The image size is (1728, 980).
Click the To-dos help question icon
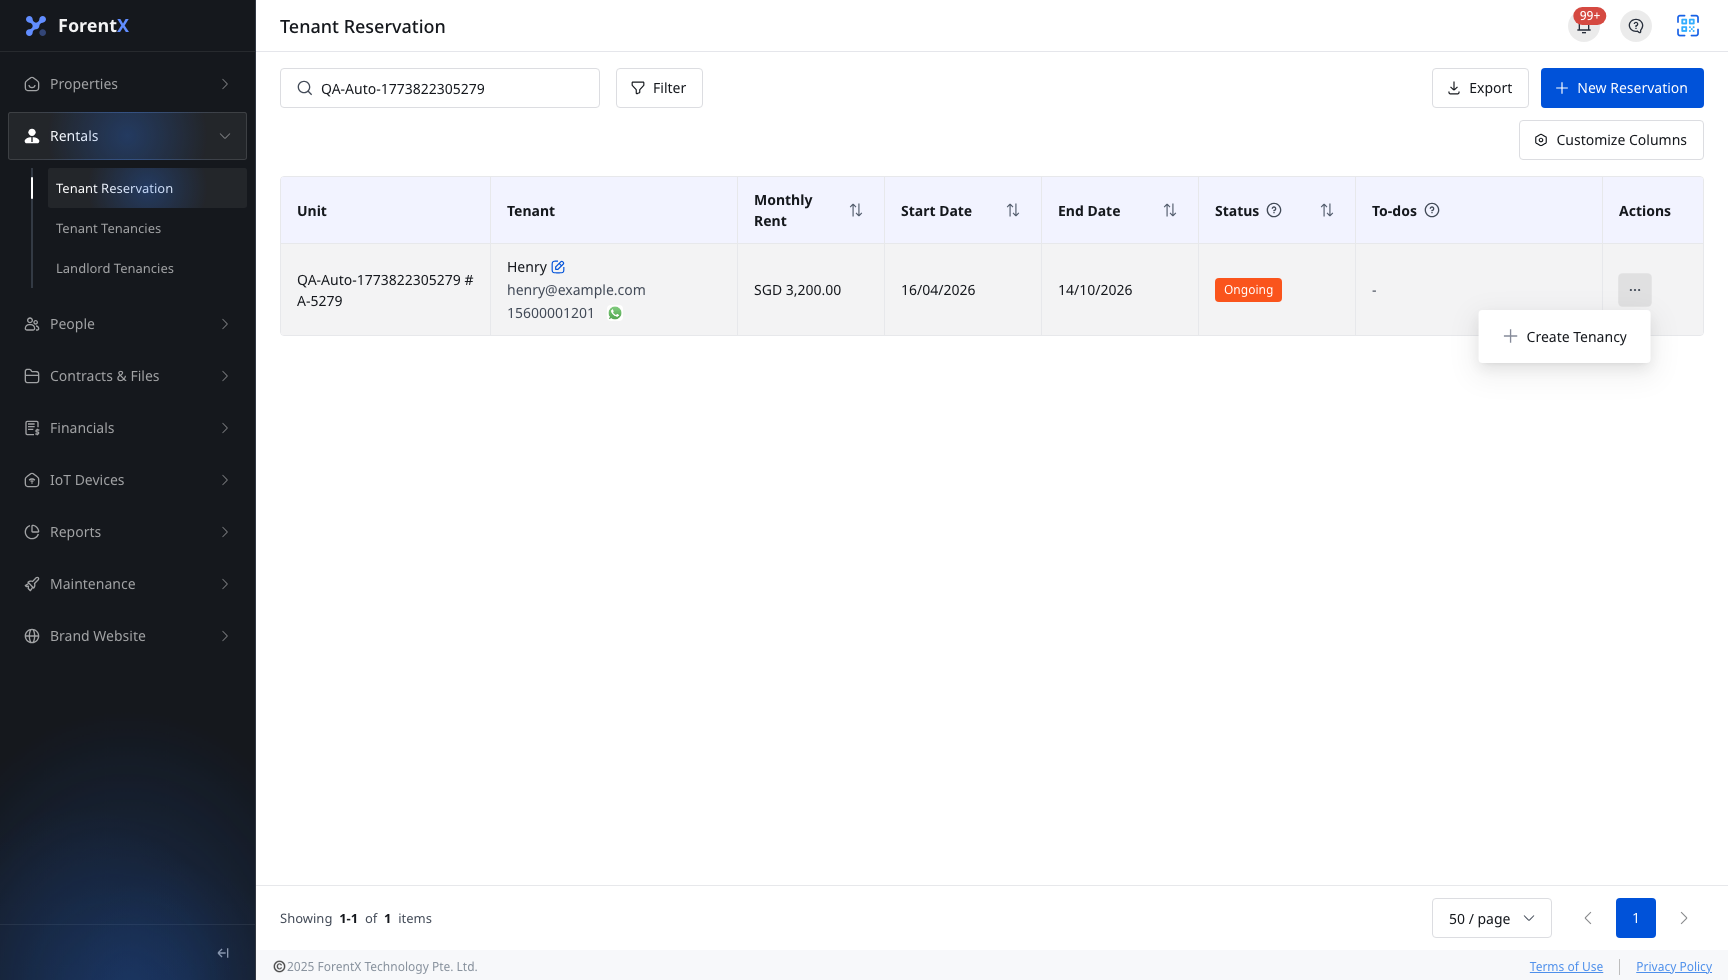pyautogui.click(x=1432, y=210)
